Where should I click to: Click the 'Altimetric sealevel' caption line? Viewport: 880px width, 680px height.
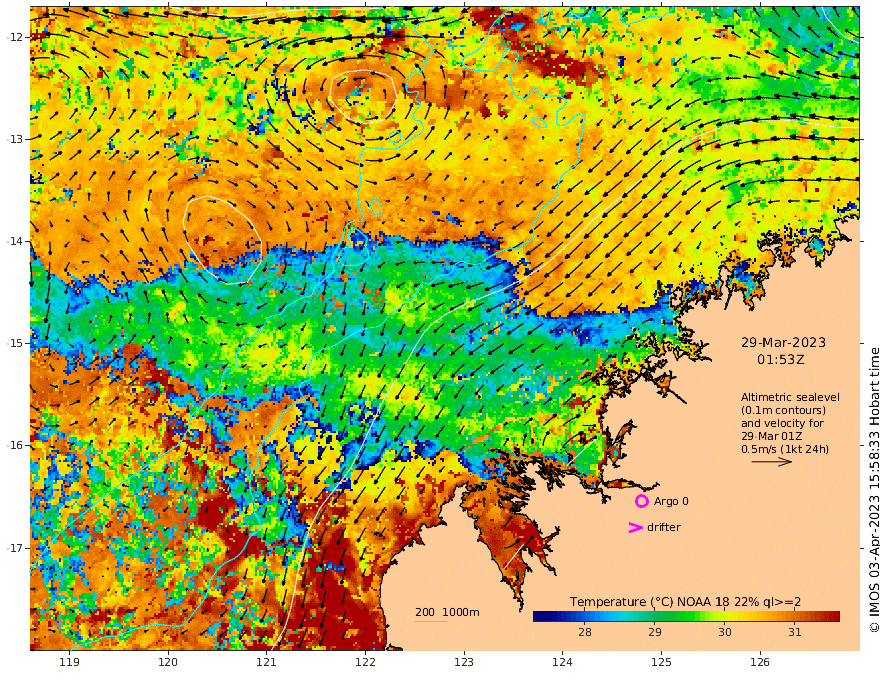pos(790,397)
